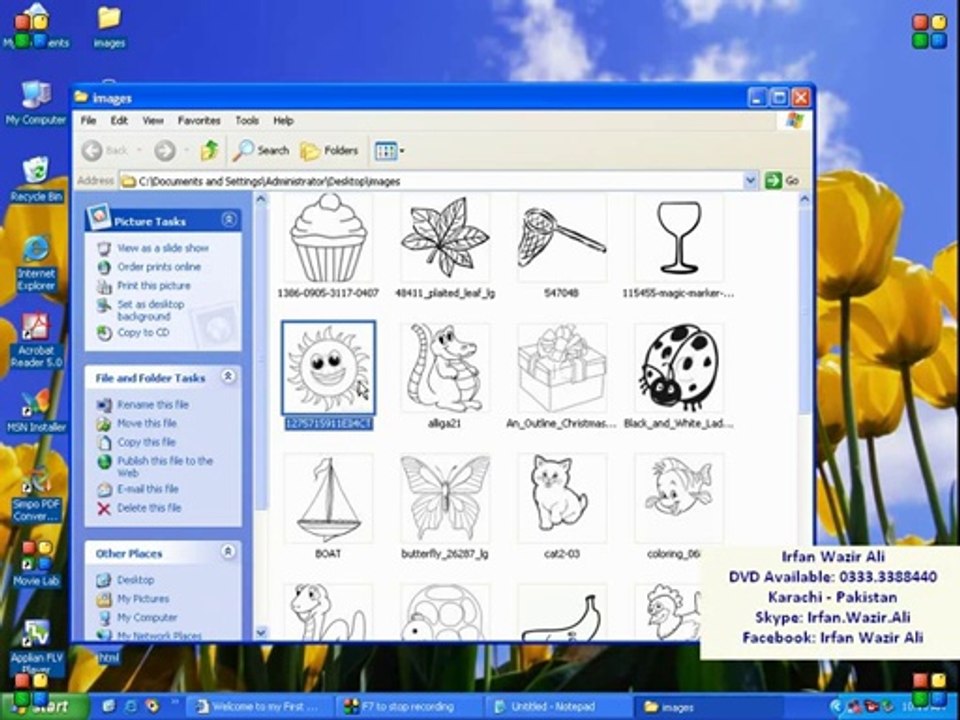Viewport: 960px width, 720px height.
Task: Go up one folder level
Action: click(209, 150)
